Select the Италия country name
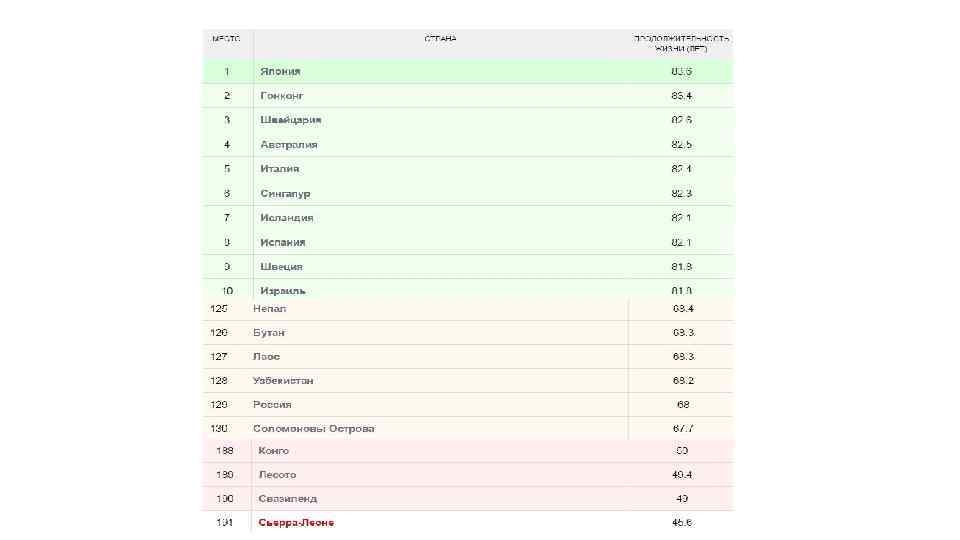Image resolution: width=960 pixels, height=540 pixels. (279, 169)
